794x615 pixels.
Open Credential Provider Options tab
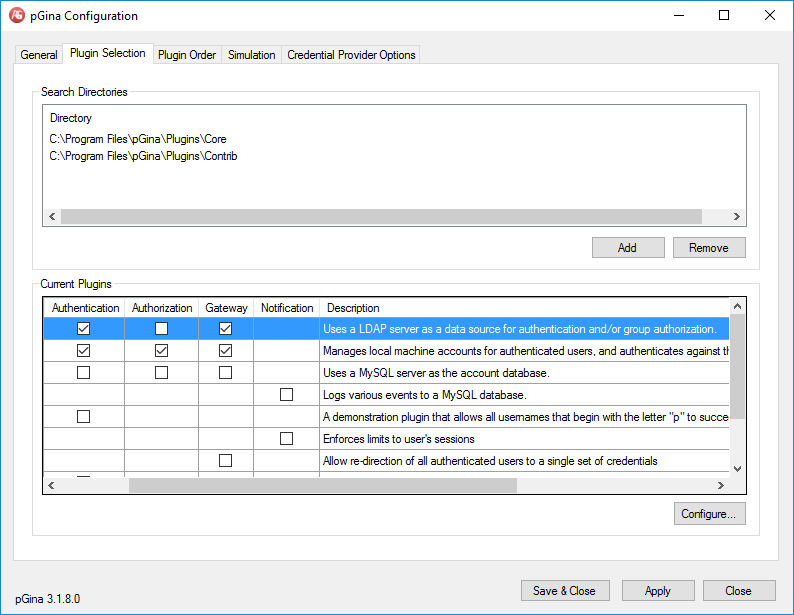tap(351, 55)
